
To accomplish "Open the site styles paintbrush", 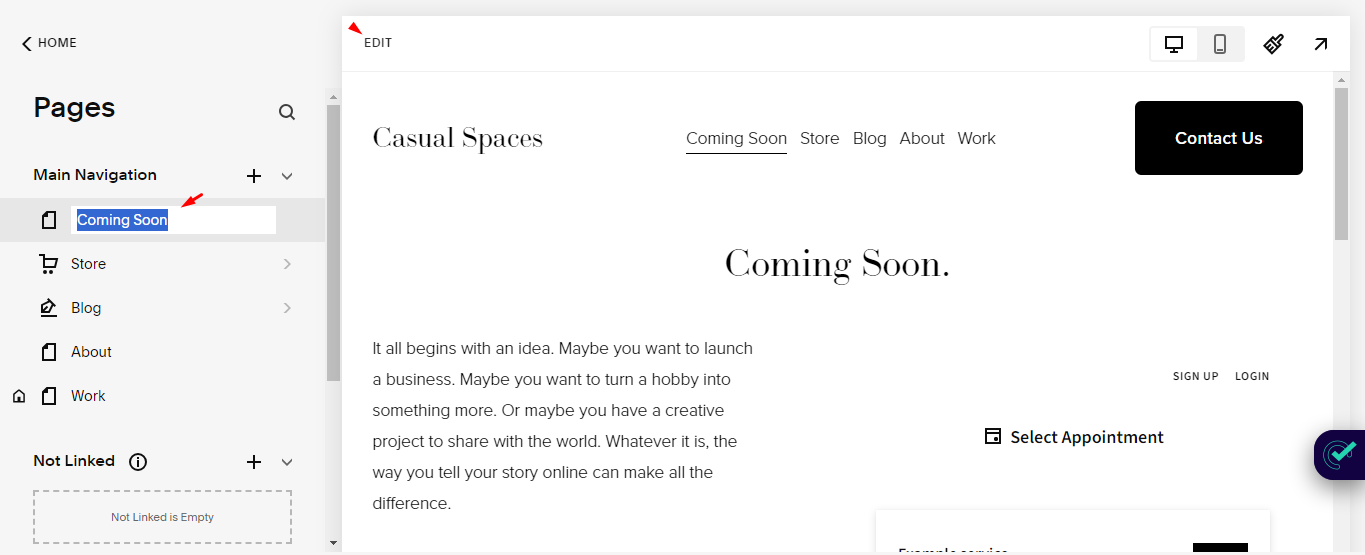I will [x=1273, y=44].
